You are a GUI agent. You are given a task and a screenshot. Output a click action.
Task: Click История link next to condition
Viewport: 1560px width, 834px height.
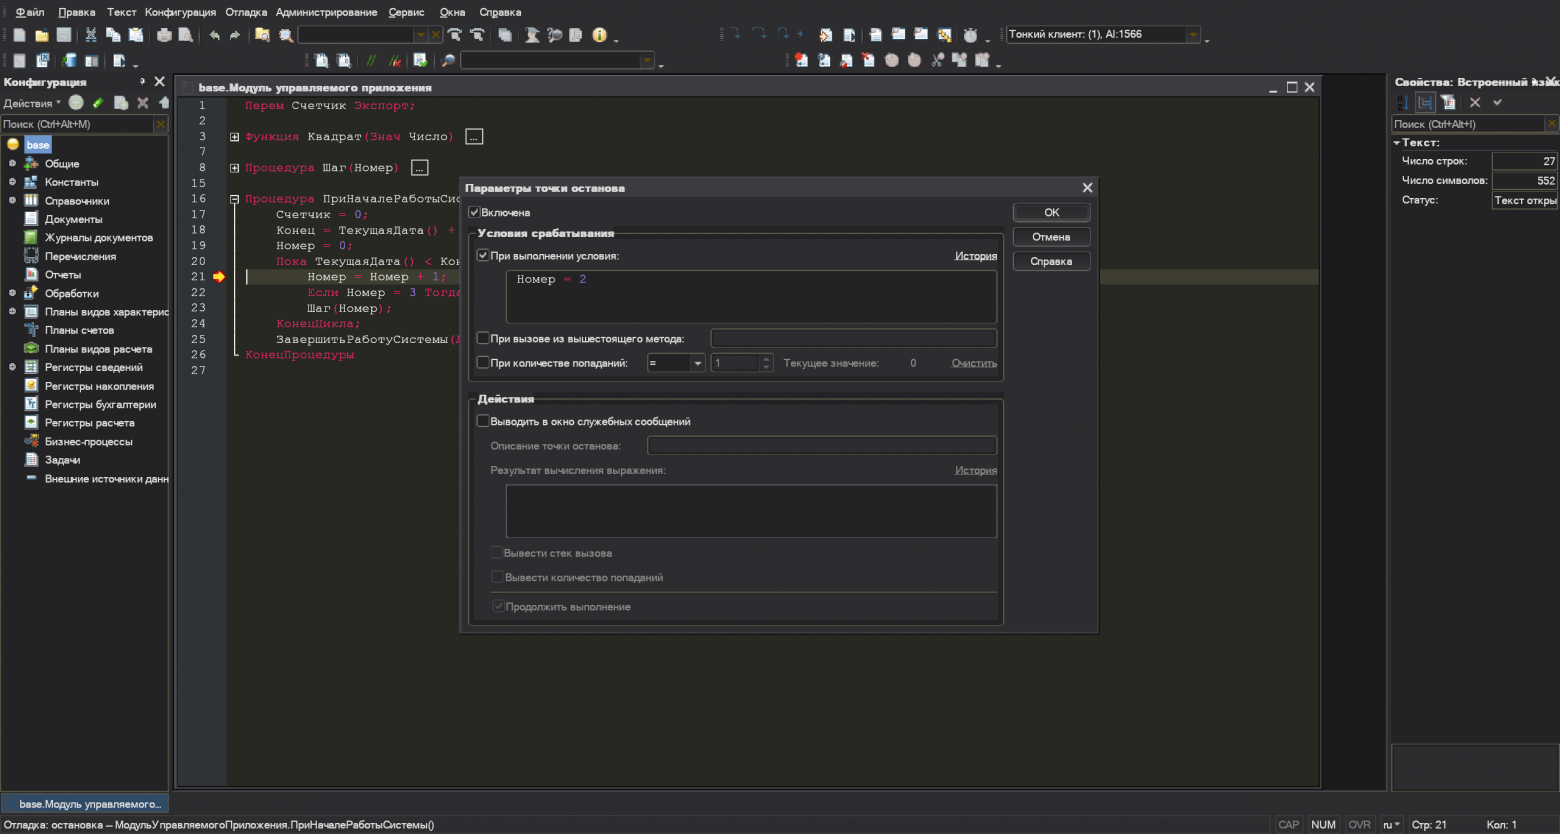point(976,256)
